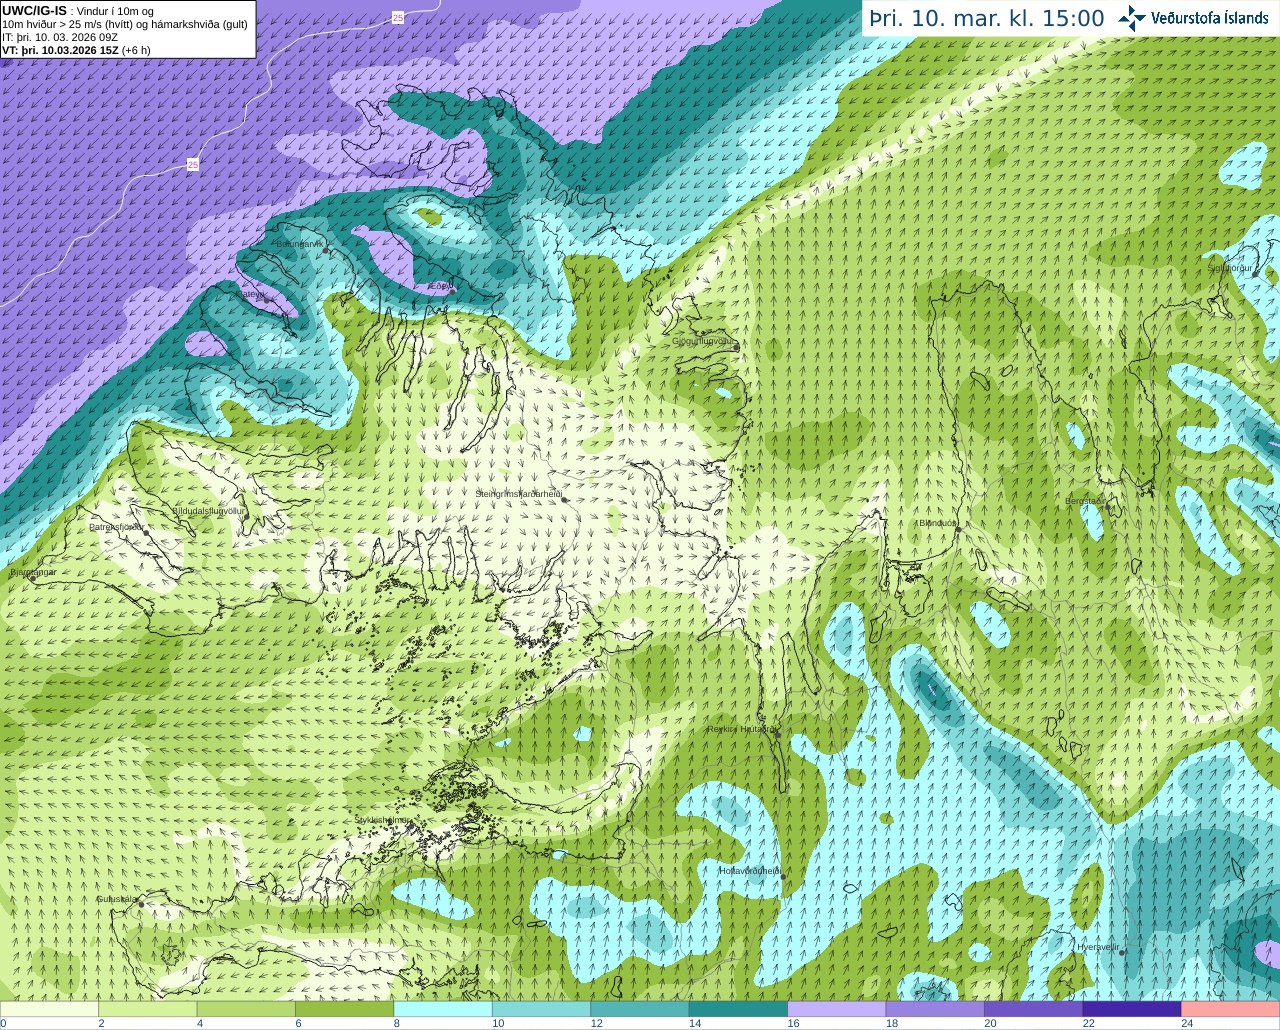Click the 8–10 m/s light cyan legend swatch
This screenshot has height=1030, width=1280.
coord(443,1009)
